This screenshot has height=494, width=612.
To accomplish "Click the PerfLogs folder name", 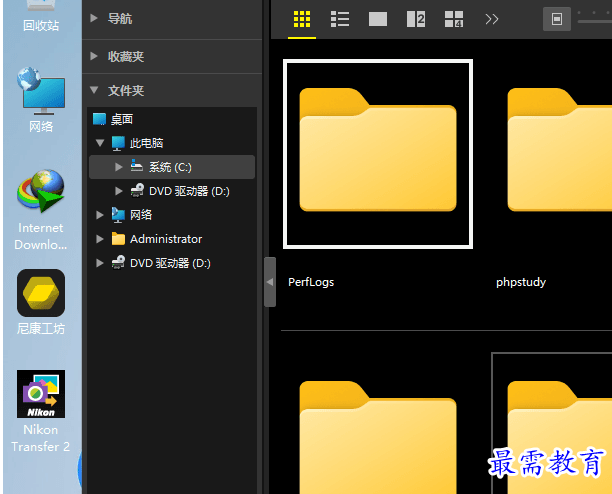I will tap(311, 282).
